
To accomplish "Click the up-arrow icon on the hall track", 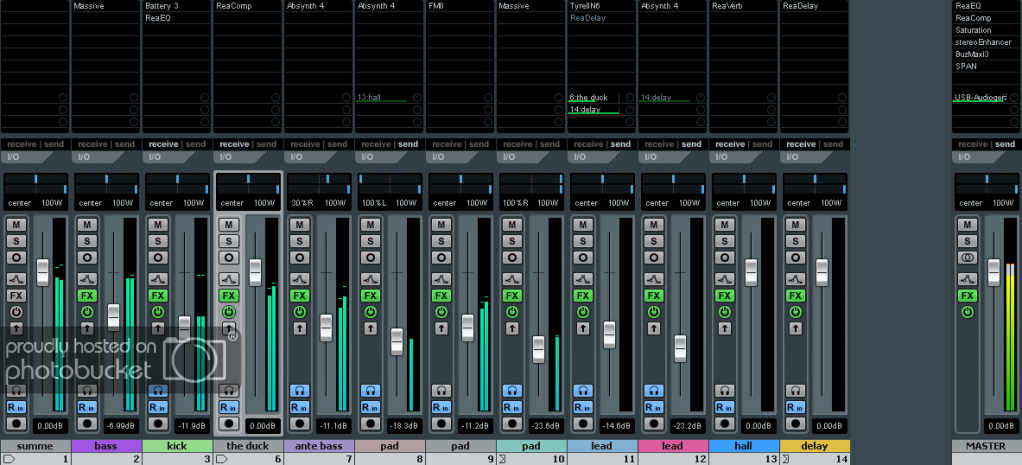I will coord(725,327).
